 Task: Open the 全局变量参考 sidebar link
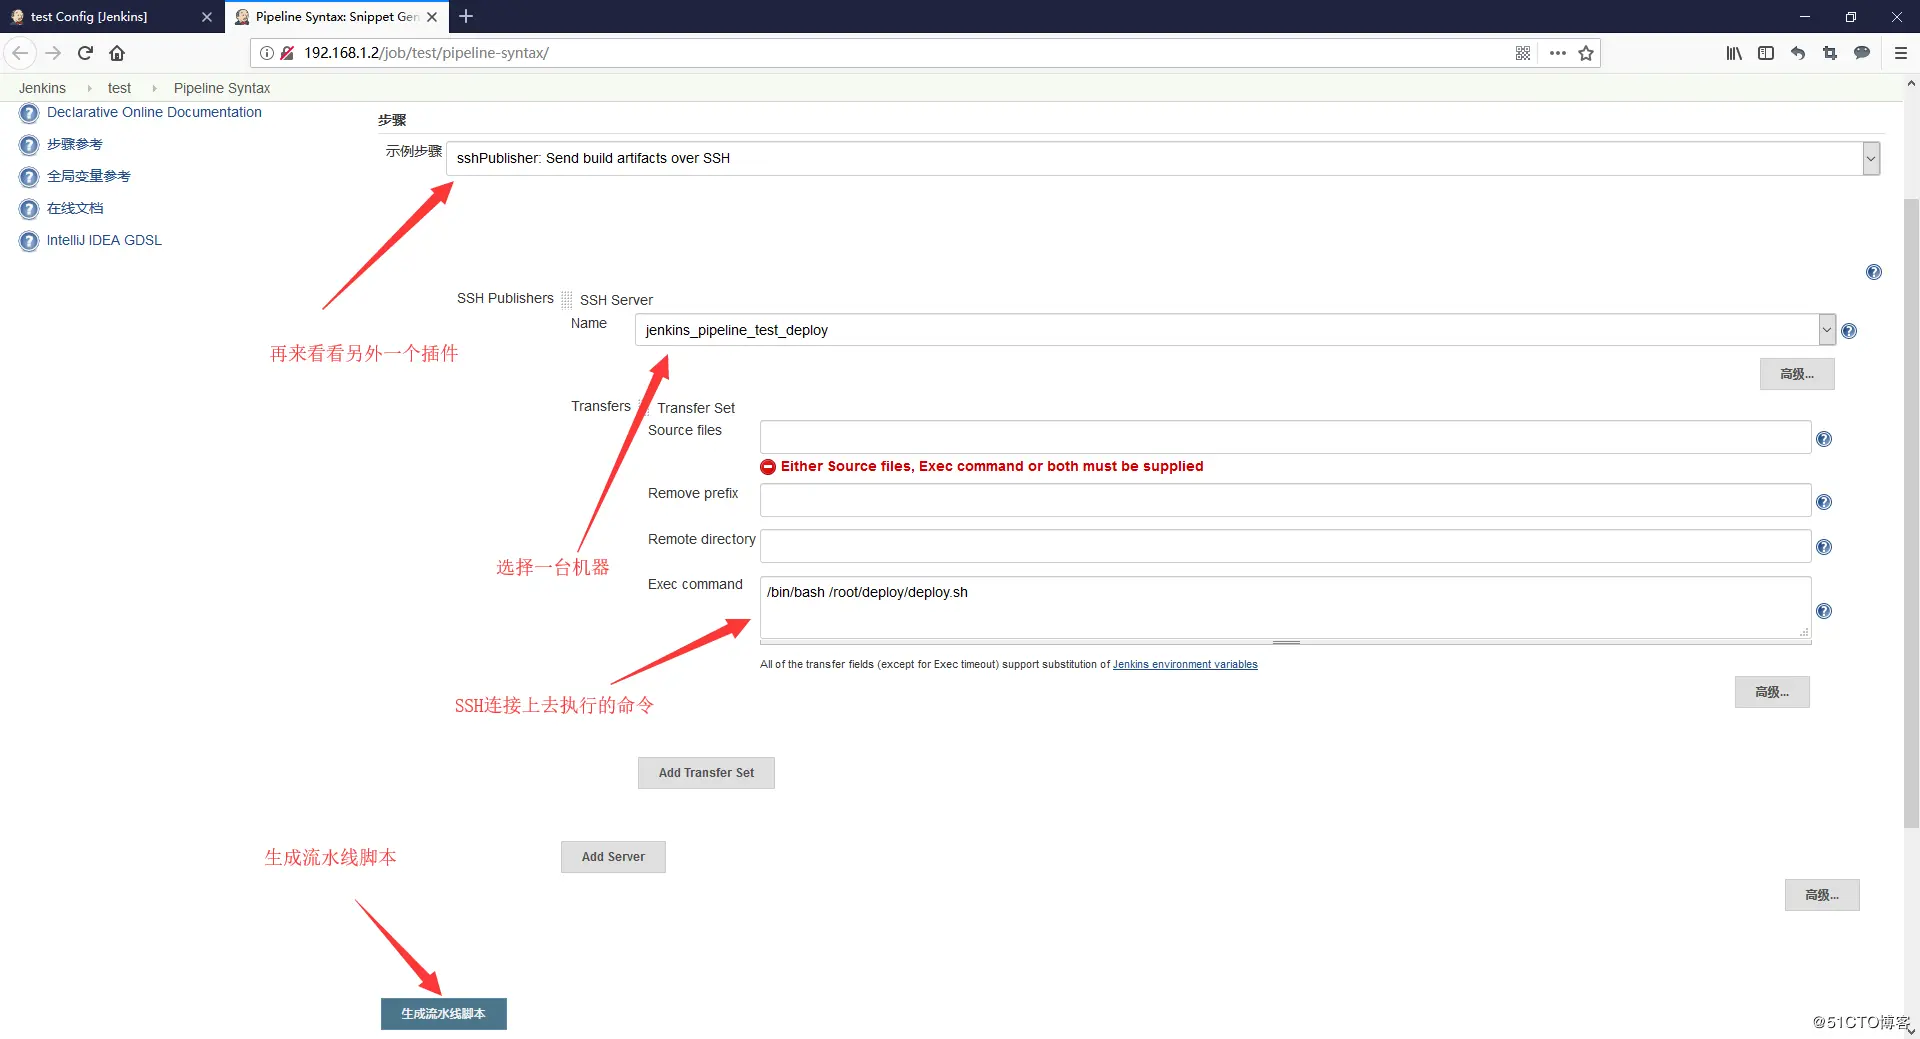[89, 176]
